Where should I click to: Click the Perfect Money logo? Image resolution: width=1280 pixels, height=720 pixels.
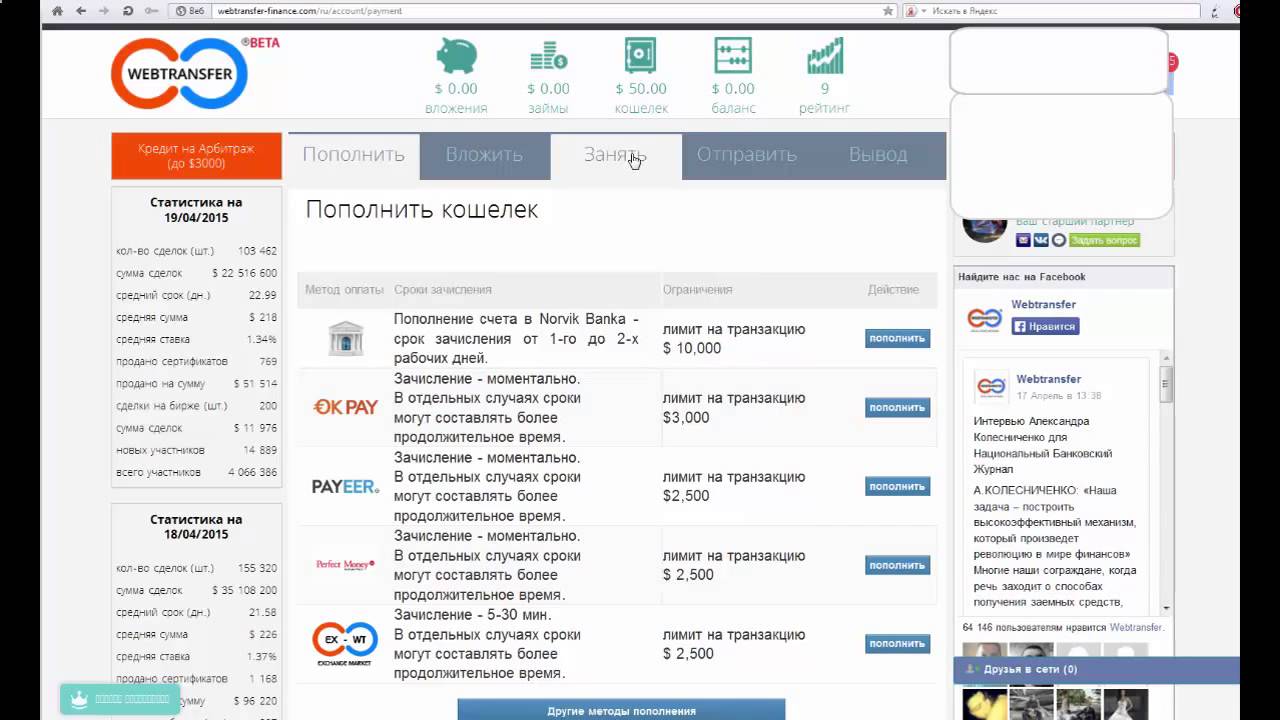[345, 565]
